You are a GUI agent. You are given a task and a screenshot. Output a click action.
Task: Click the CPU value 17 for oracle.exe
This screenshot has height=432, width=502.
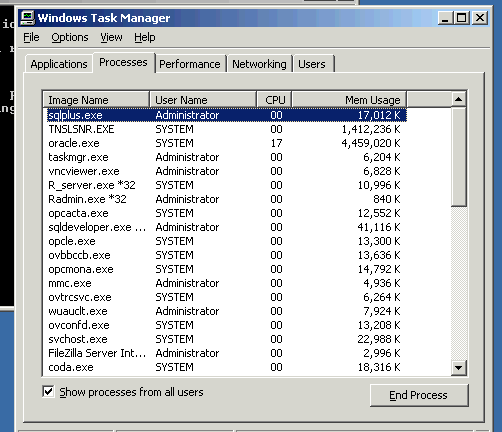click(276, 143)
